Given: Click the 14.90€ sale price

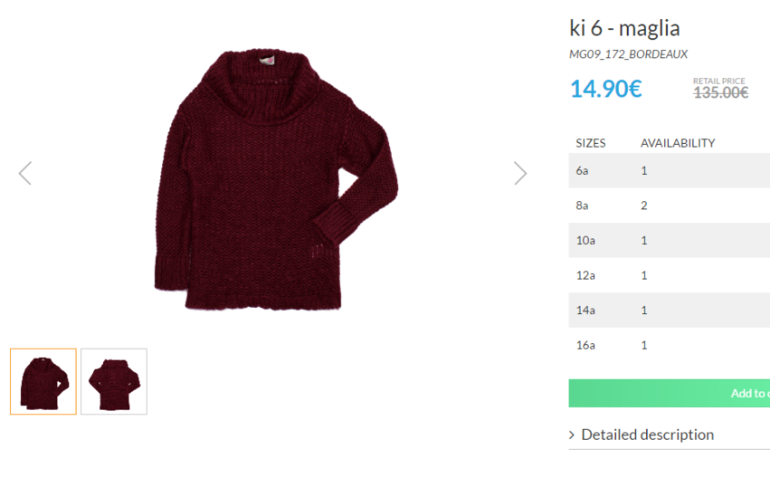Looking at the screenshot, I should (605, 89).
